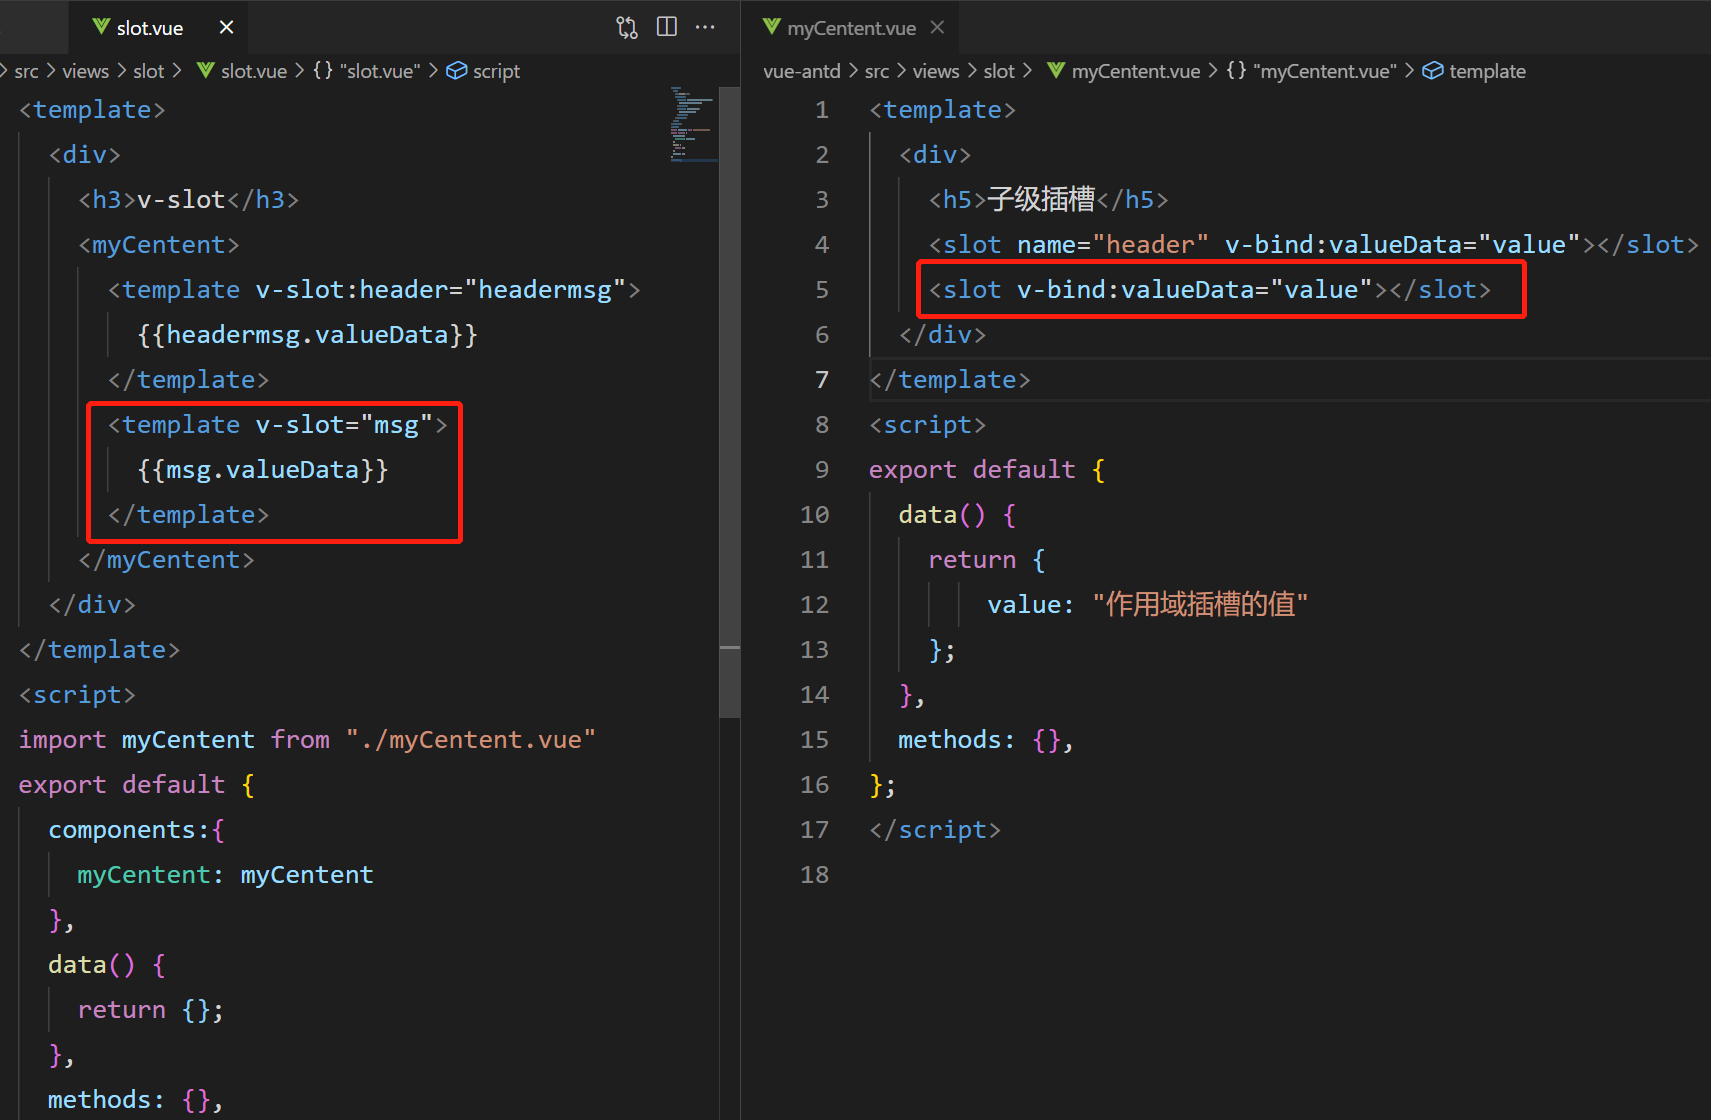Open 'vue-antd' breadcrumb in right editor
Image resolution: width=1711 pixels, height=1120 pixels.
point(802,71)
